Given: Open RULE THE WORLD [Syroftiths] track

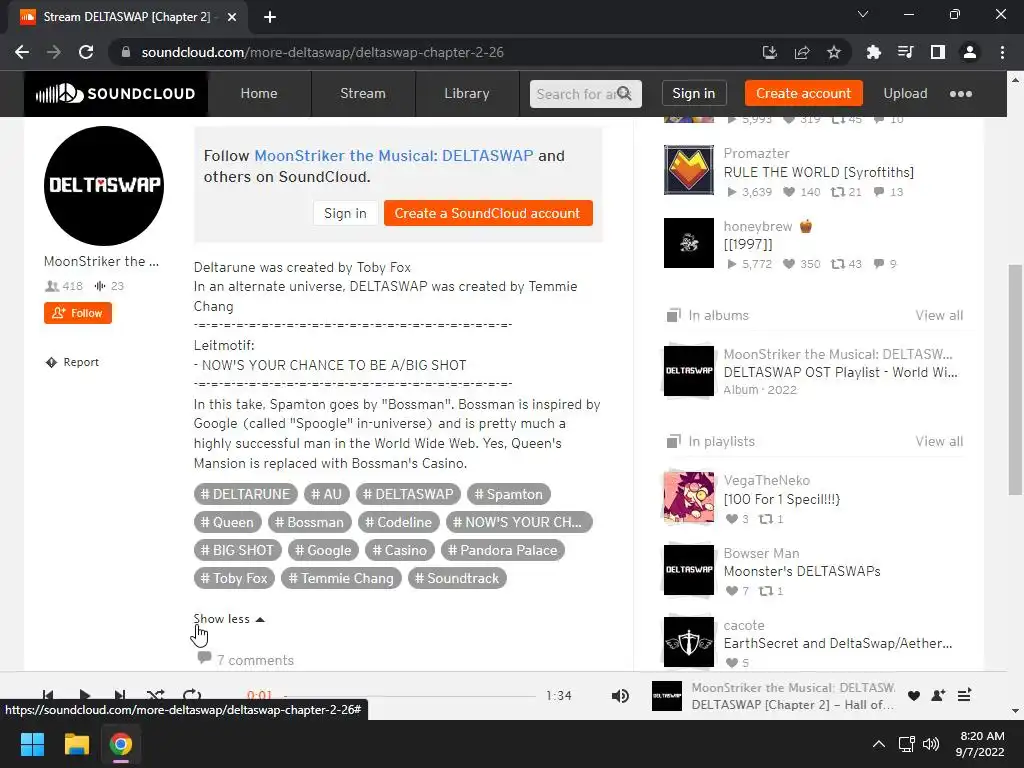Looking at the screenshot, I should [x=818, y=172].
